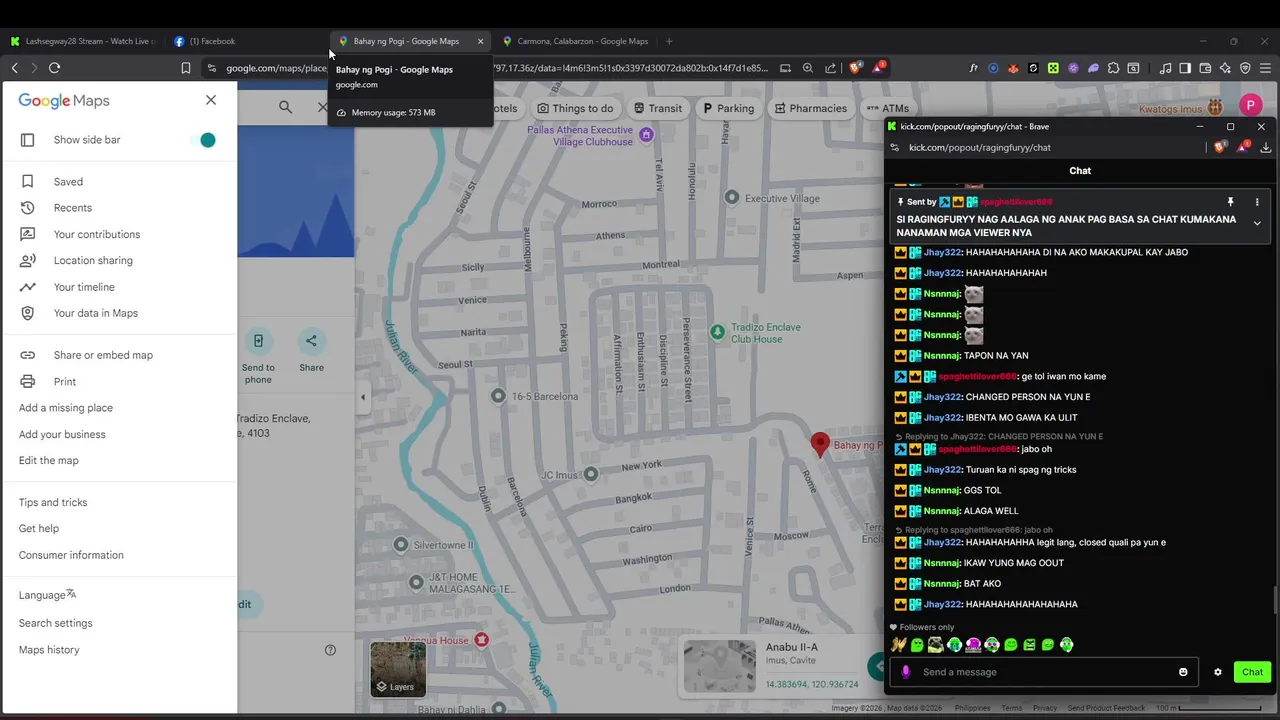This screenshot has width=1280, height=720.
Task: Click the JC Imus map marker
Action: (591, 474)
